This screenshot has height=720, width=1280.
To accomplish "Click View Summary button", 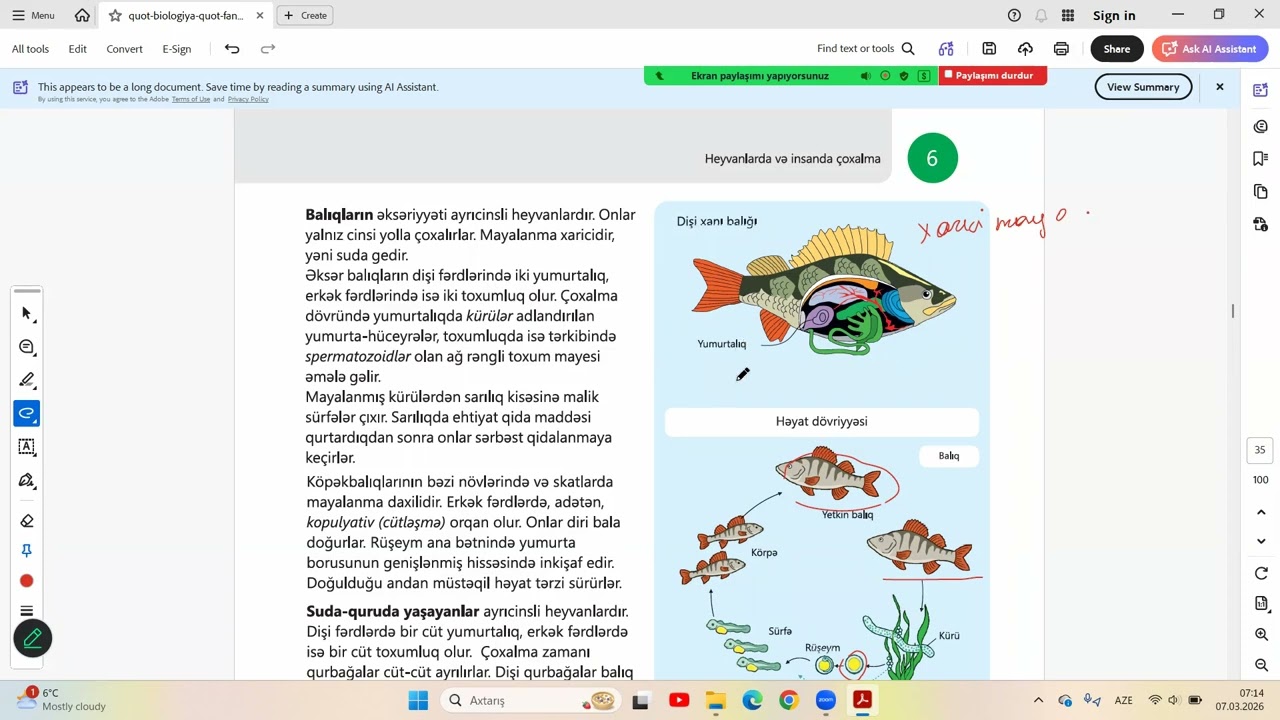I will click(x=1143, y=87).
